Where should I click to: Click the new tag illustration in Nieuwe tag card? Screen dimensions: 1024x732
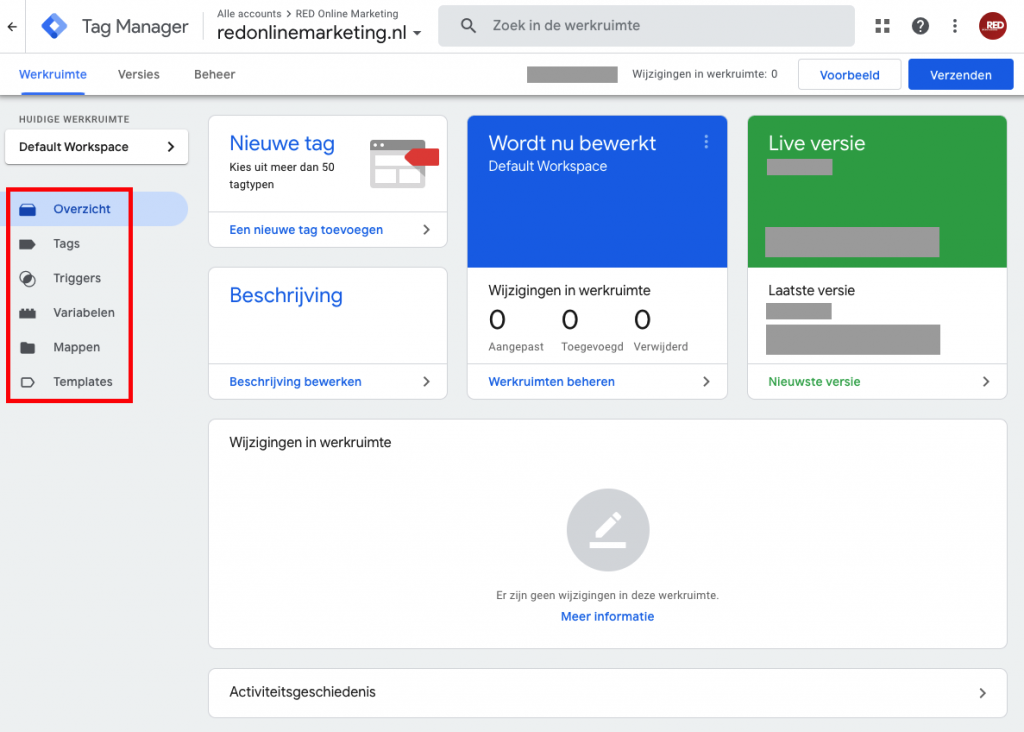tap(404, 163)
